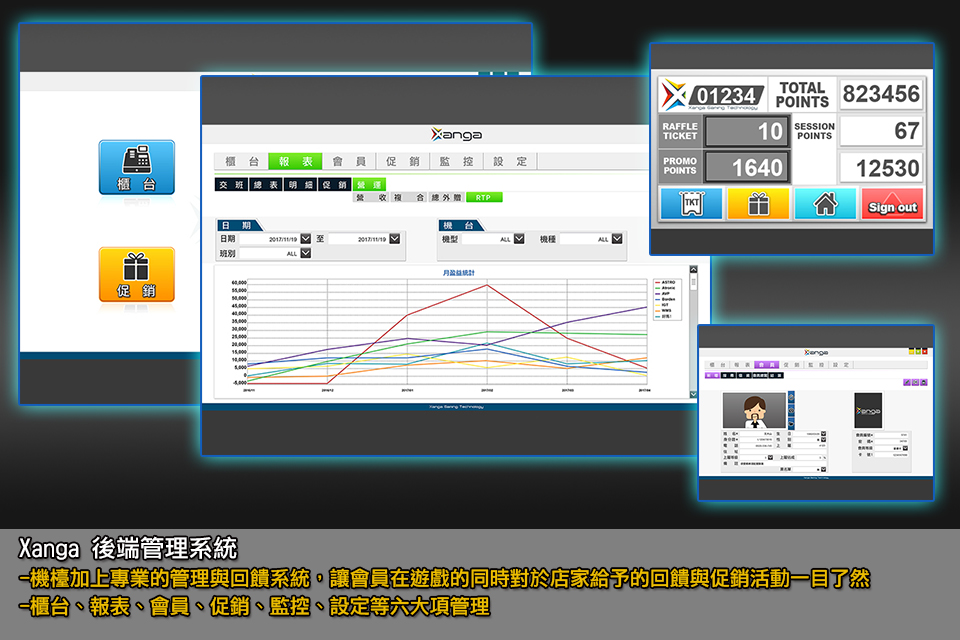Select the member avatar photo

coord(754,410)
